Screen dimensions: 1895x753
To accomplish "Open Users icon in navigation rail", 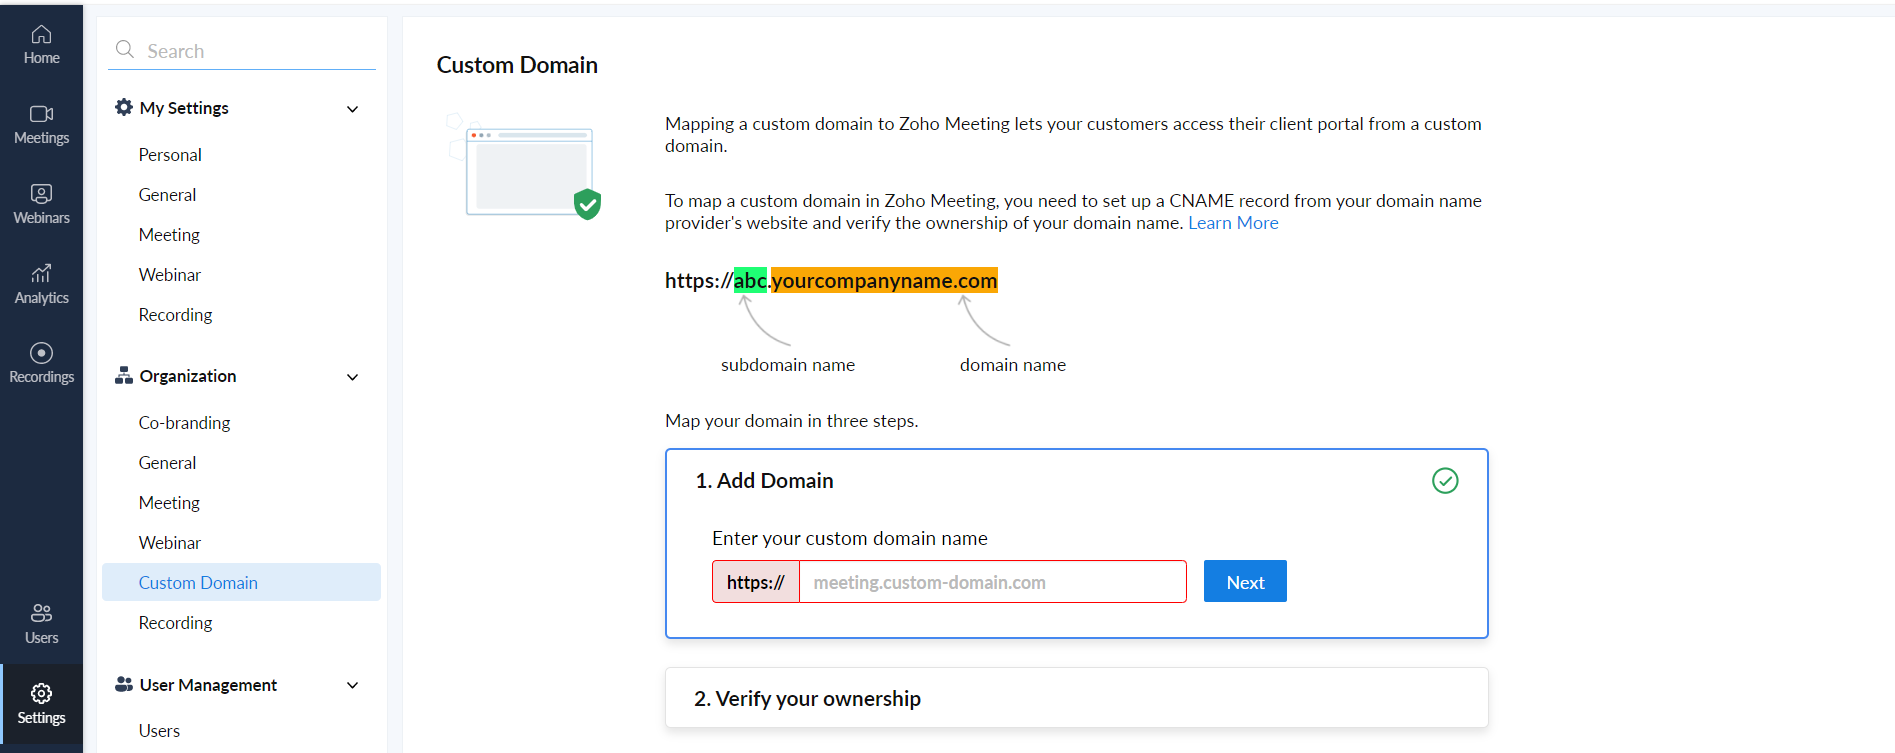I will tap(41, 624).
